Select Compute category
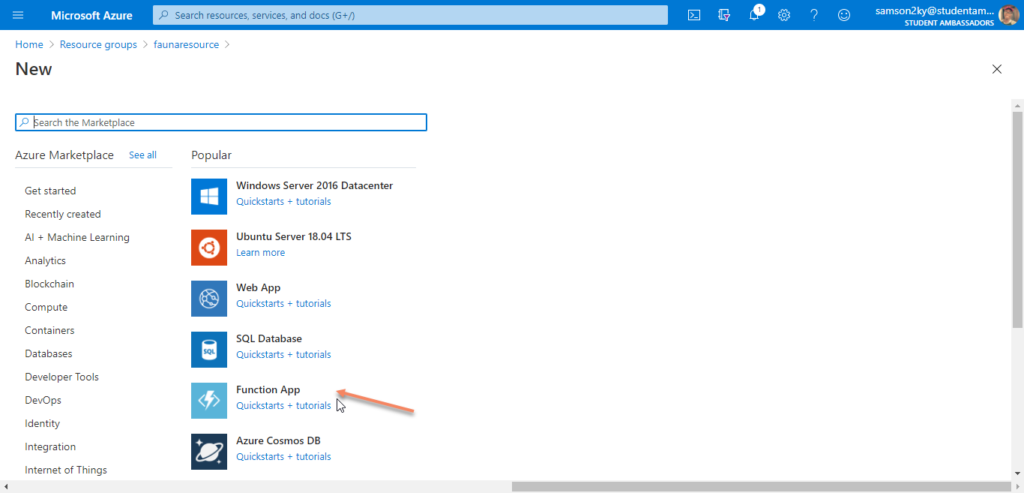1024x493 pixels. pyautogui.click(x=46, y=307)
